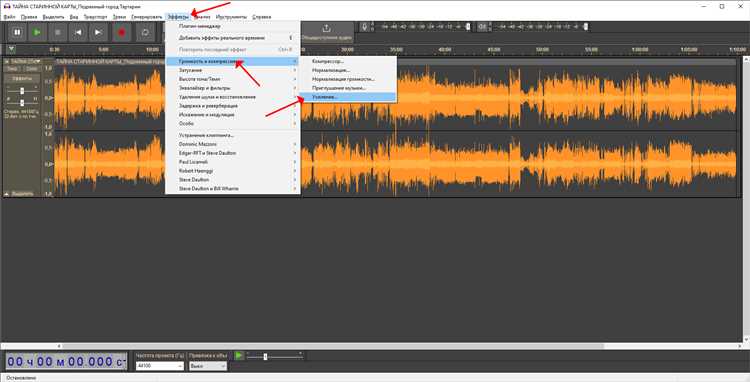Expand Pitch and tempo submenu
Screen dimensions: 750x382
233,79
